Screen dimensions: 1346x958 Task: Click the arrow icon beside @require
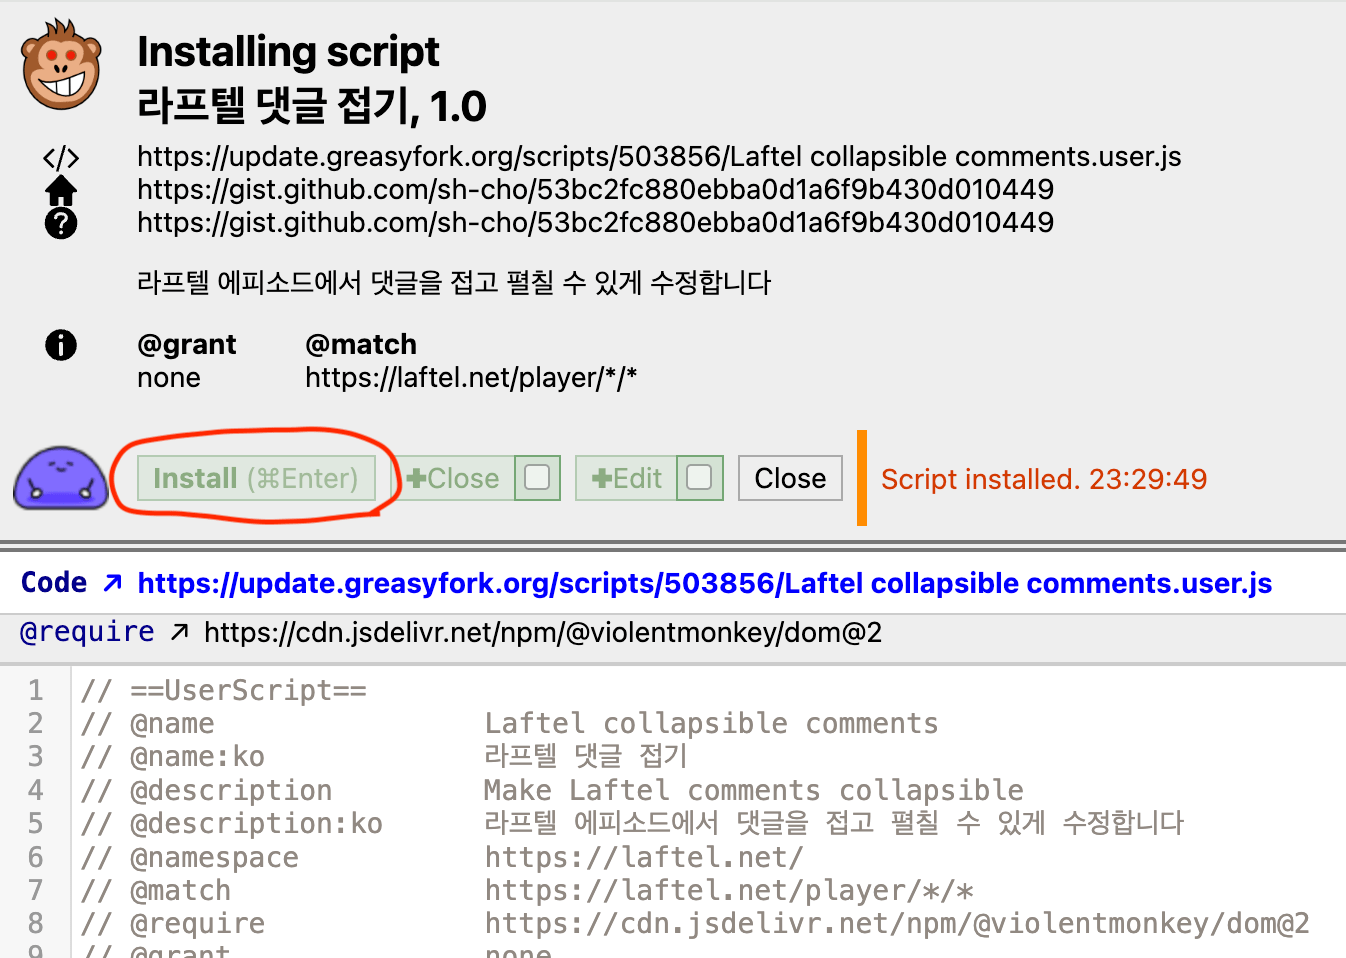[179, 632]
